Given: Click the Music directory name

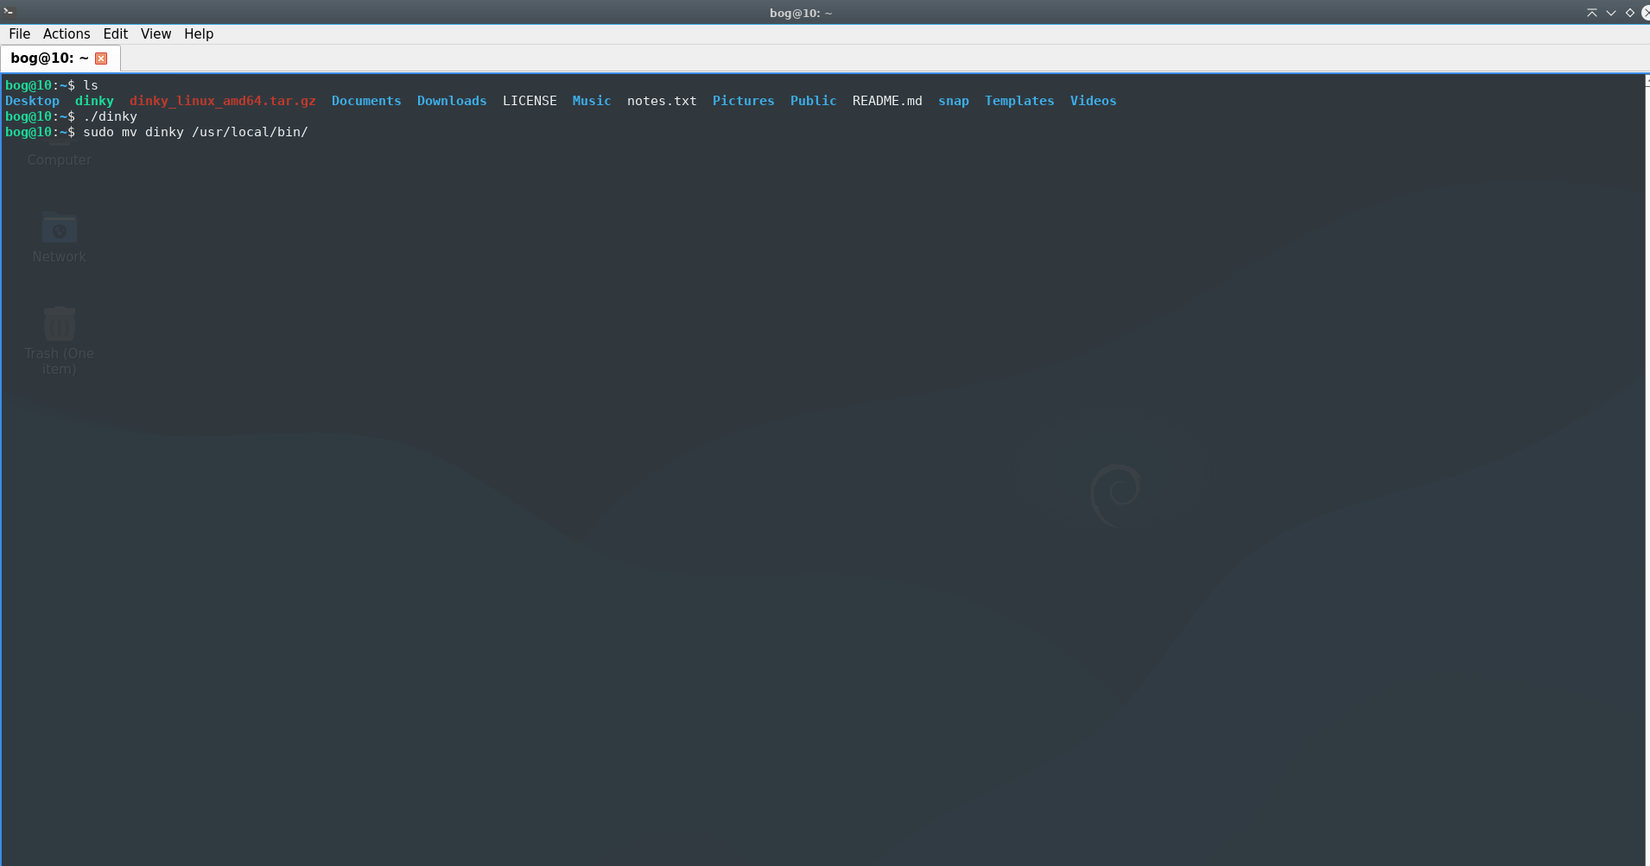Looking at the screenshot, I should [591, 101].
